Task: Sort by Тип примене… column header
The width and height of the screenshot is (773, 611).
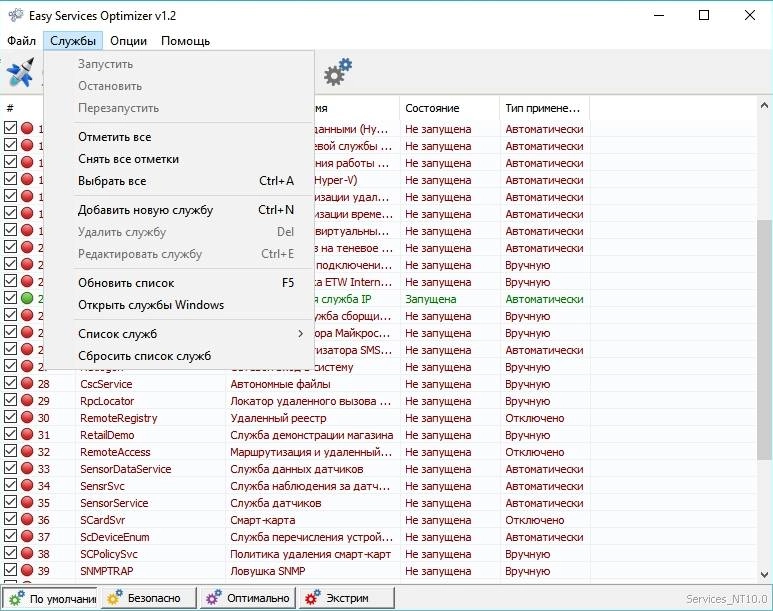Action: (544, 108)
